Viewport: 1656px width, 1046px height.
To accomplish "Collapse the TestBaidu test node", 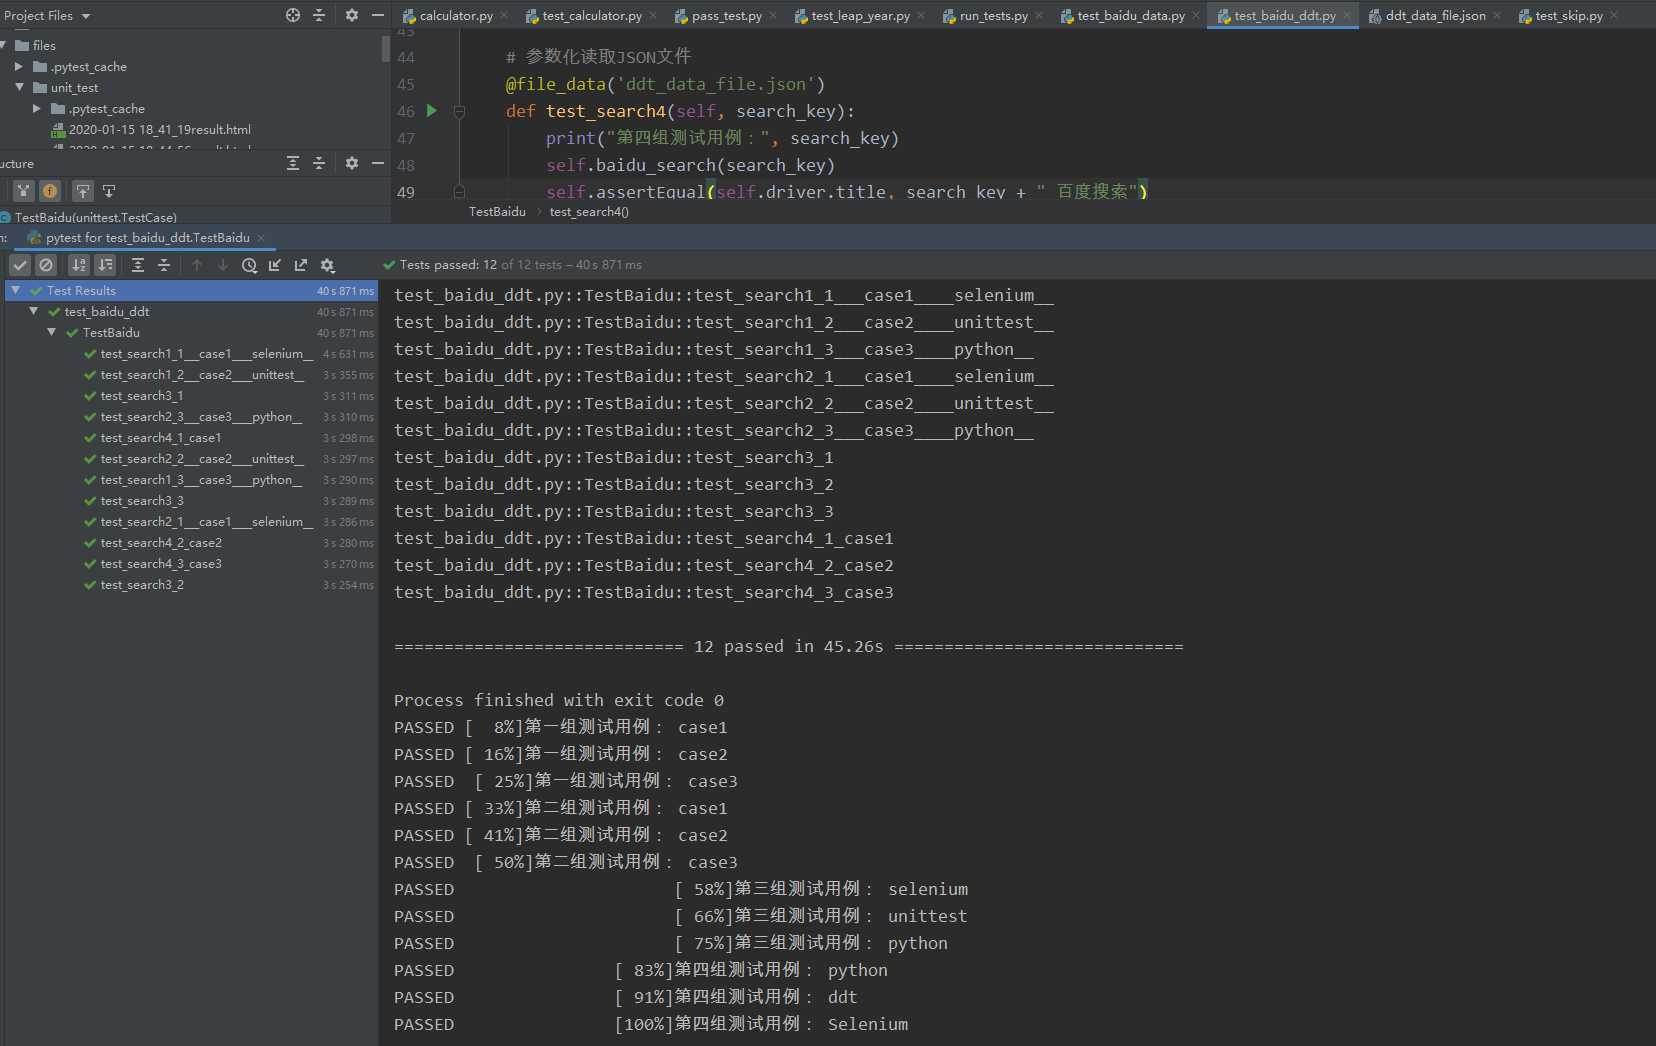I will 52,332.
